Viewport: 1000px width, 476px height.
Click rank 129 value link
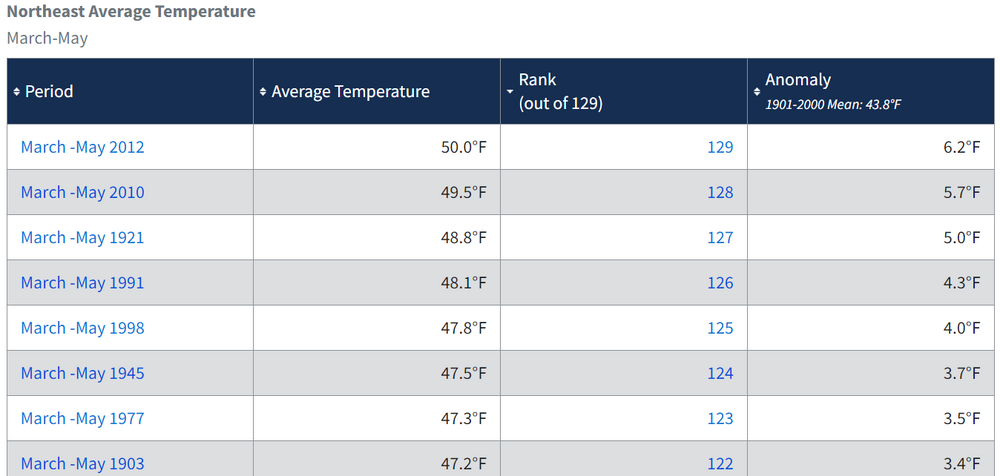pos(720,147)
